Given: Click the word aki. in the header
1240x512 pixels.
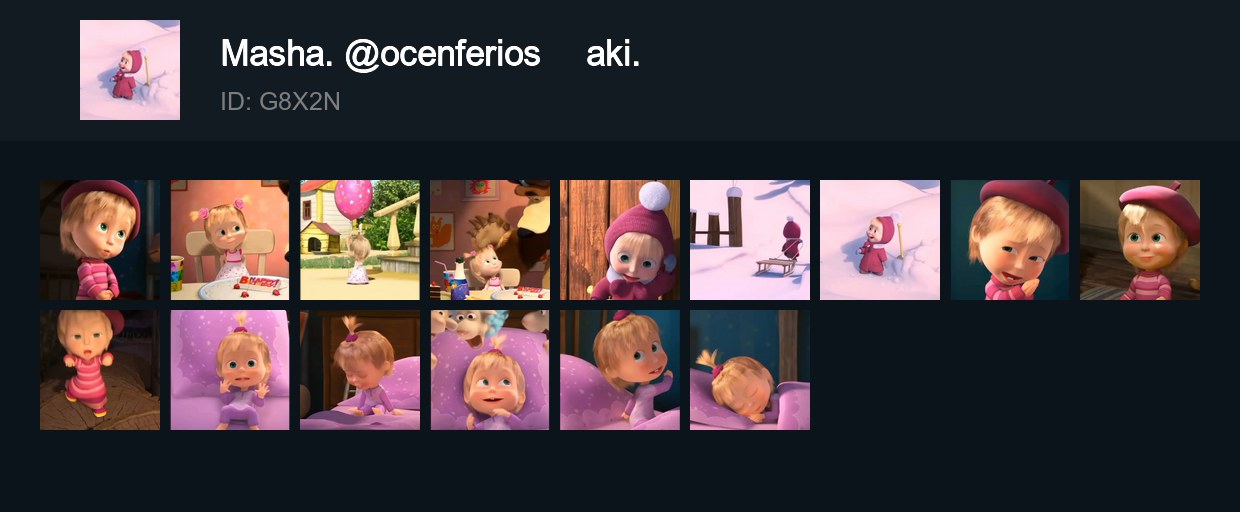Looking at the screenshot, I should coord(613,54).
